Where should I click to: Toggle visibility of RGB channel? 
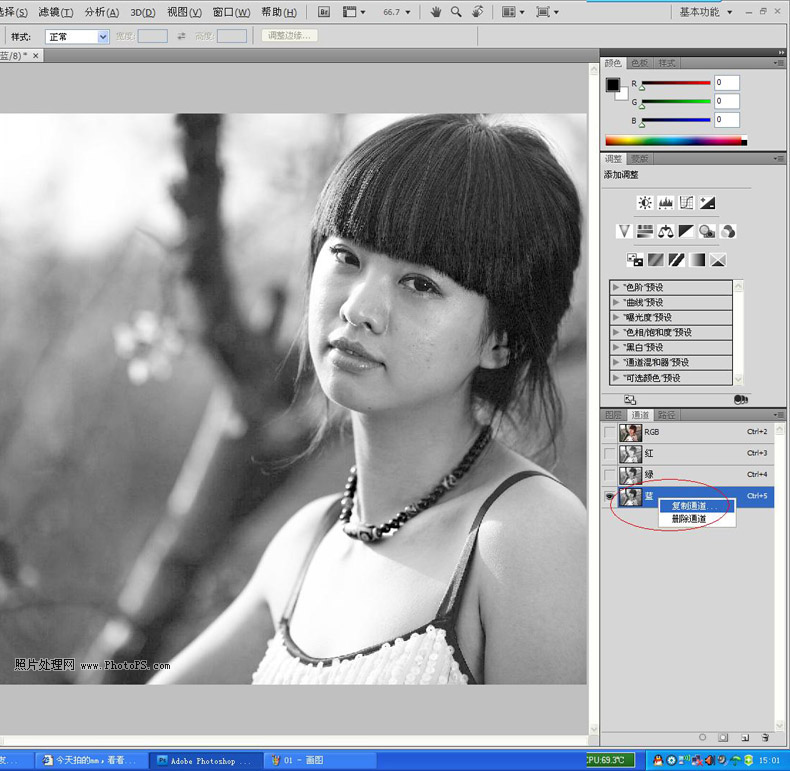click(610, 432)
